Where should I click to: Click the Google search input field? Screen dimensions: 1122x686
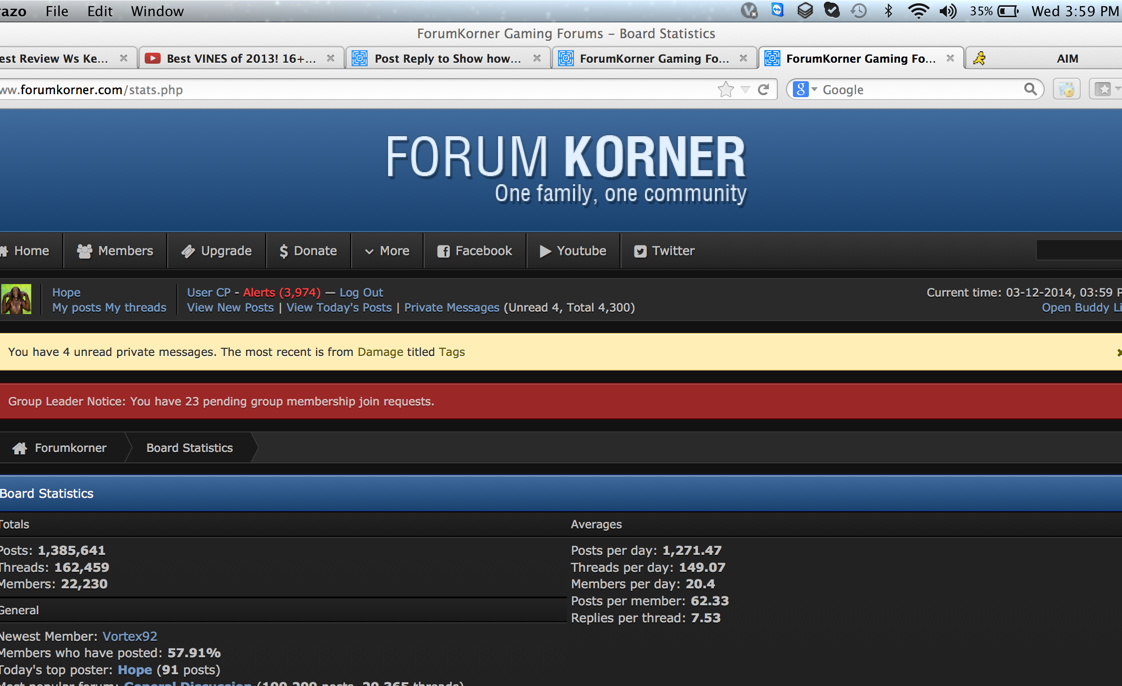pos(922,89)
